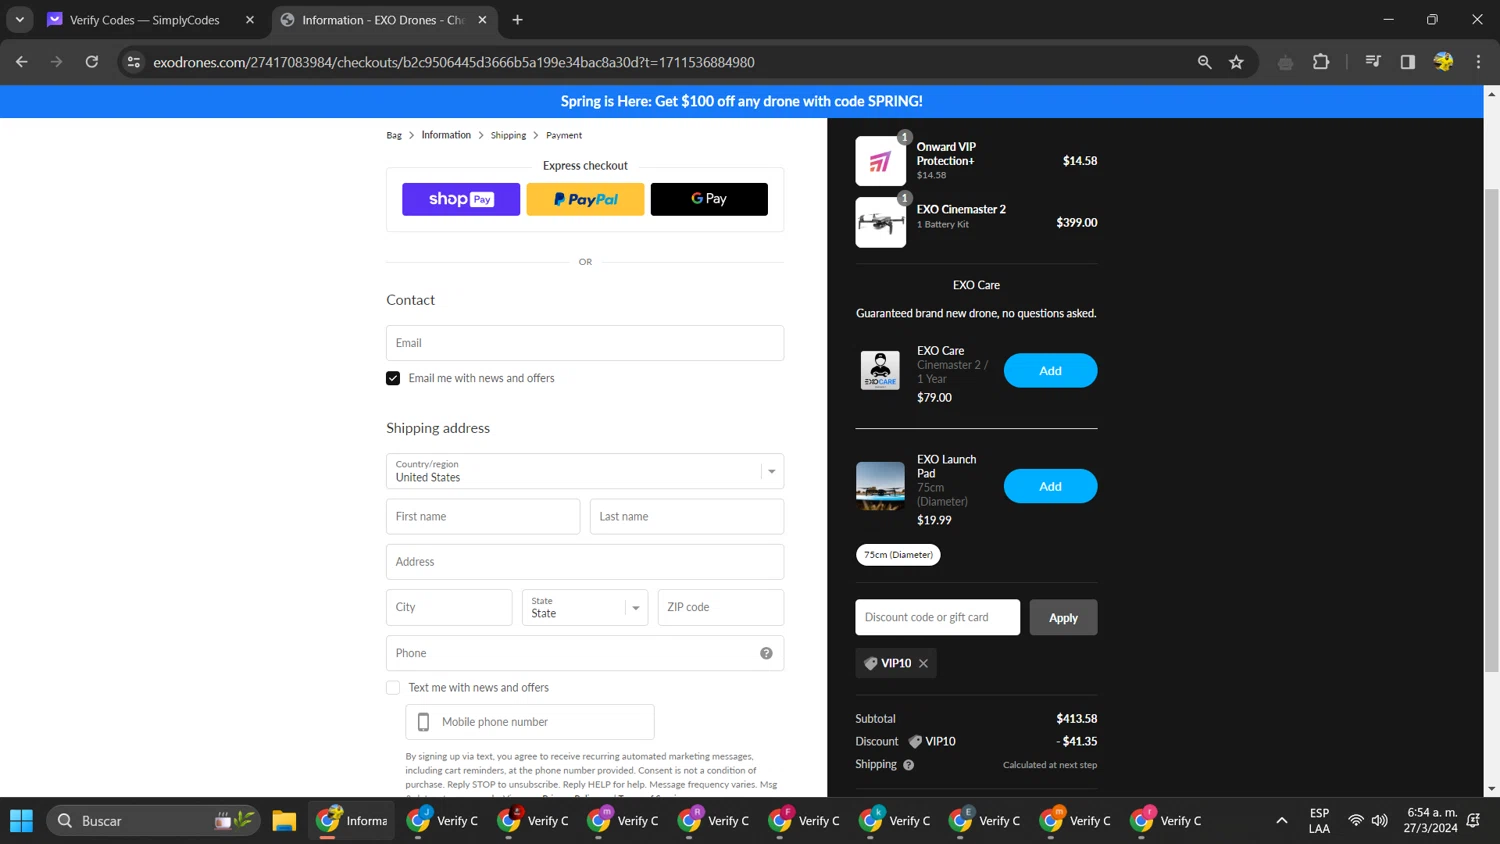The width and height of the screenshot is (1500, 844).
Task: Check Text me with news and offers
Action: coord(393,688)
